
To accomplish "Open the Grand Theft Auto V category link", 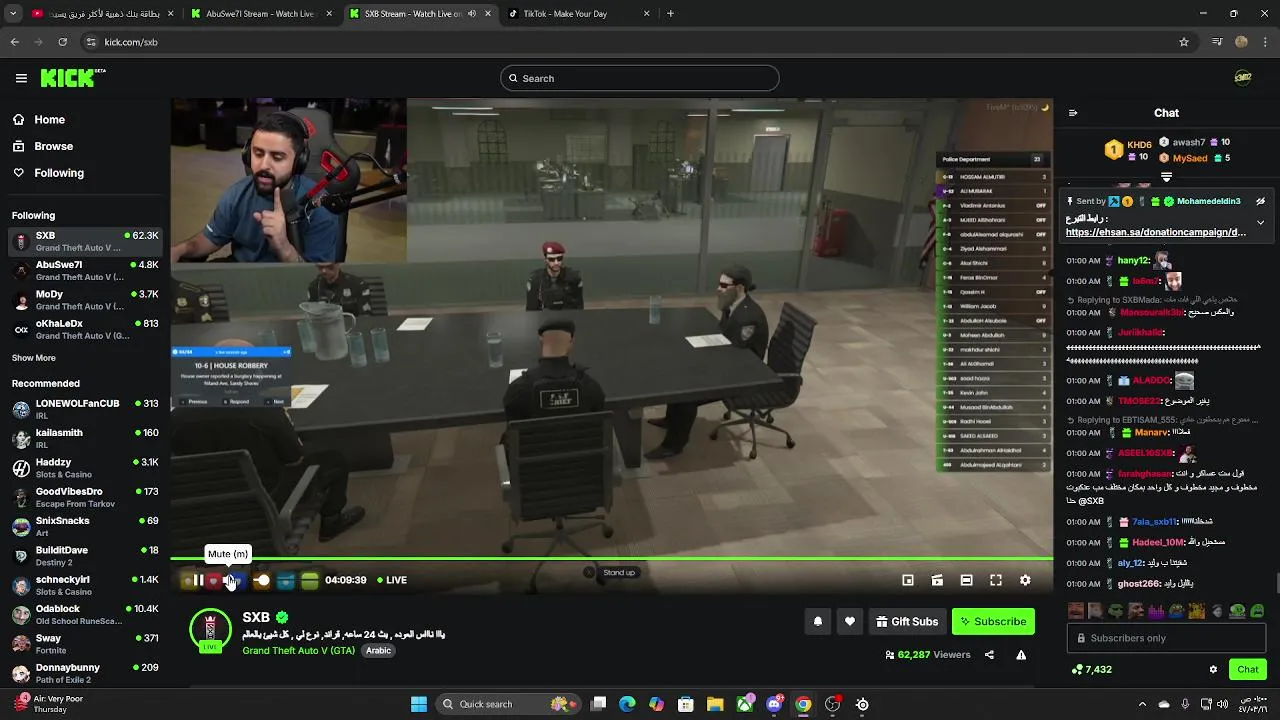I will (x=298, y=650).
